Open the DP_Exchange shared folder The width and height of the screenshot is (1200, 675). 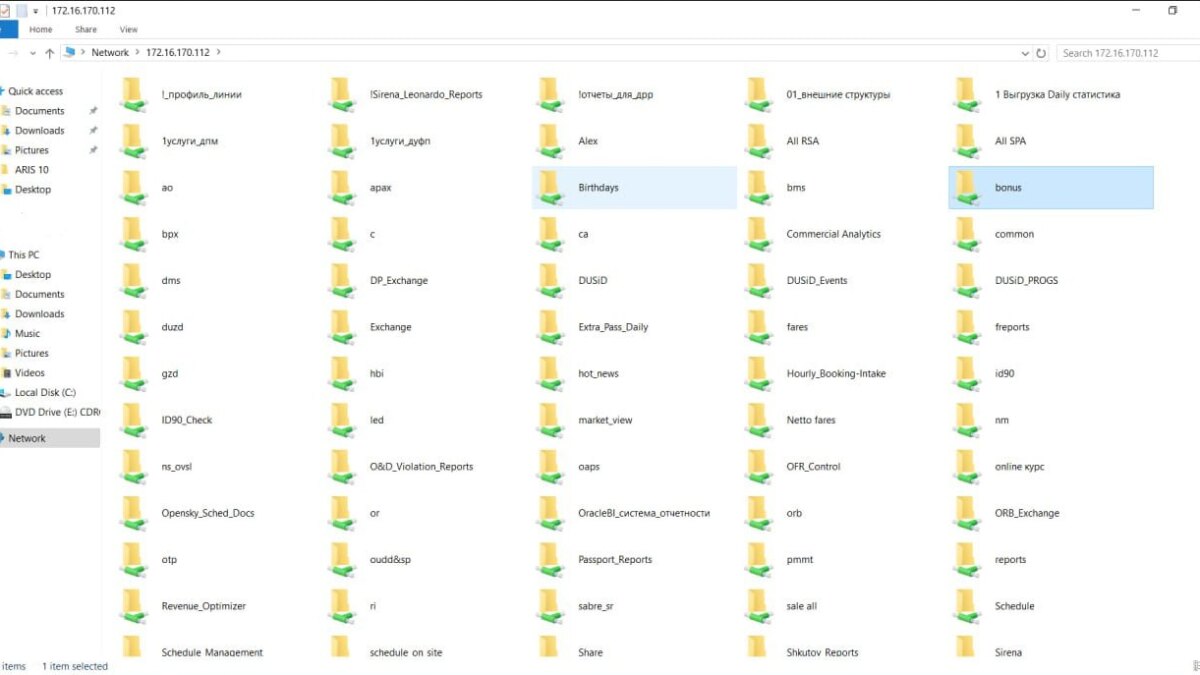398,281
